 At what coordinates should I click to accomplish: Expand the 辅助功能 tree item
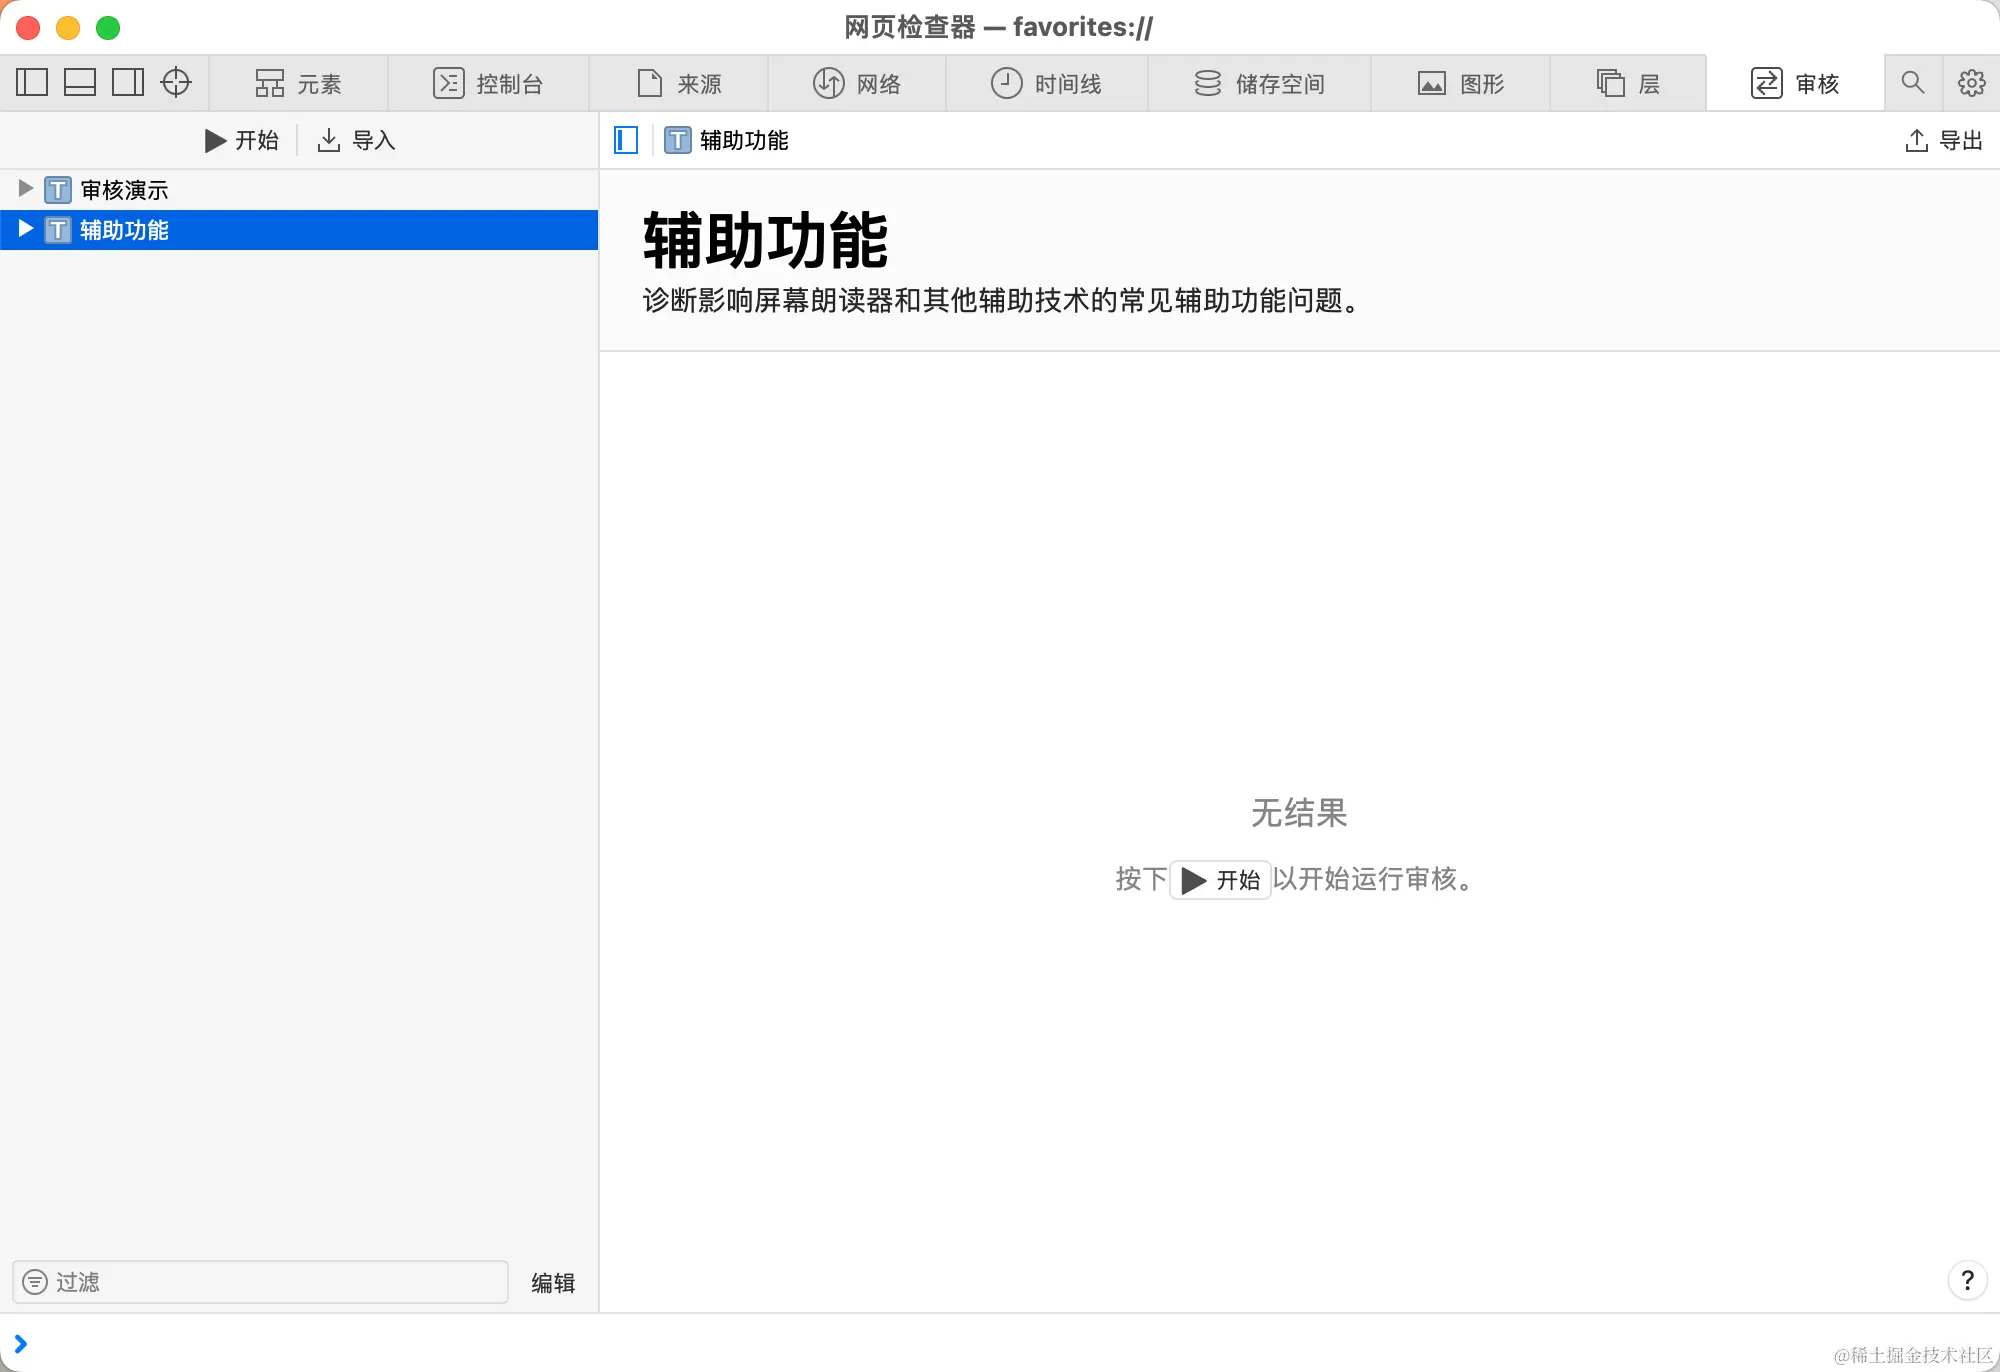(x=26, y=229)
